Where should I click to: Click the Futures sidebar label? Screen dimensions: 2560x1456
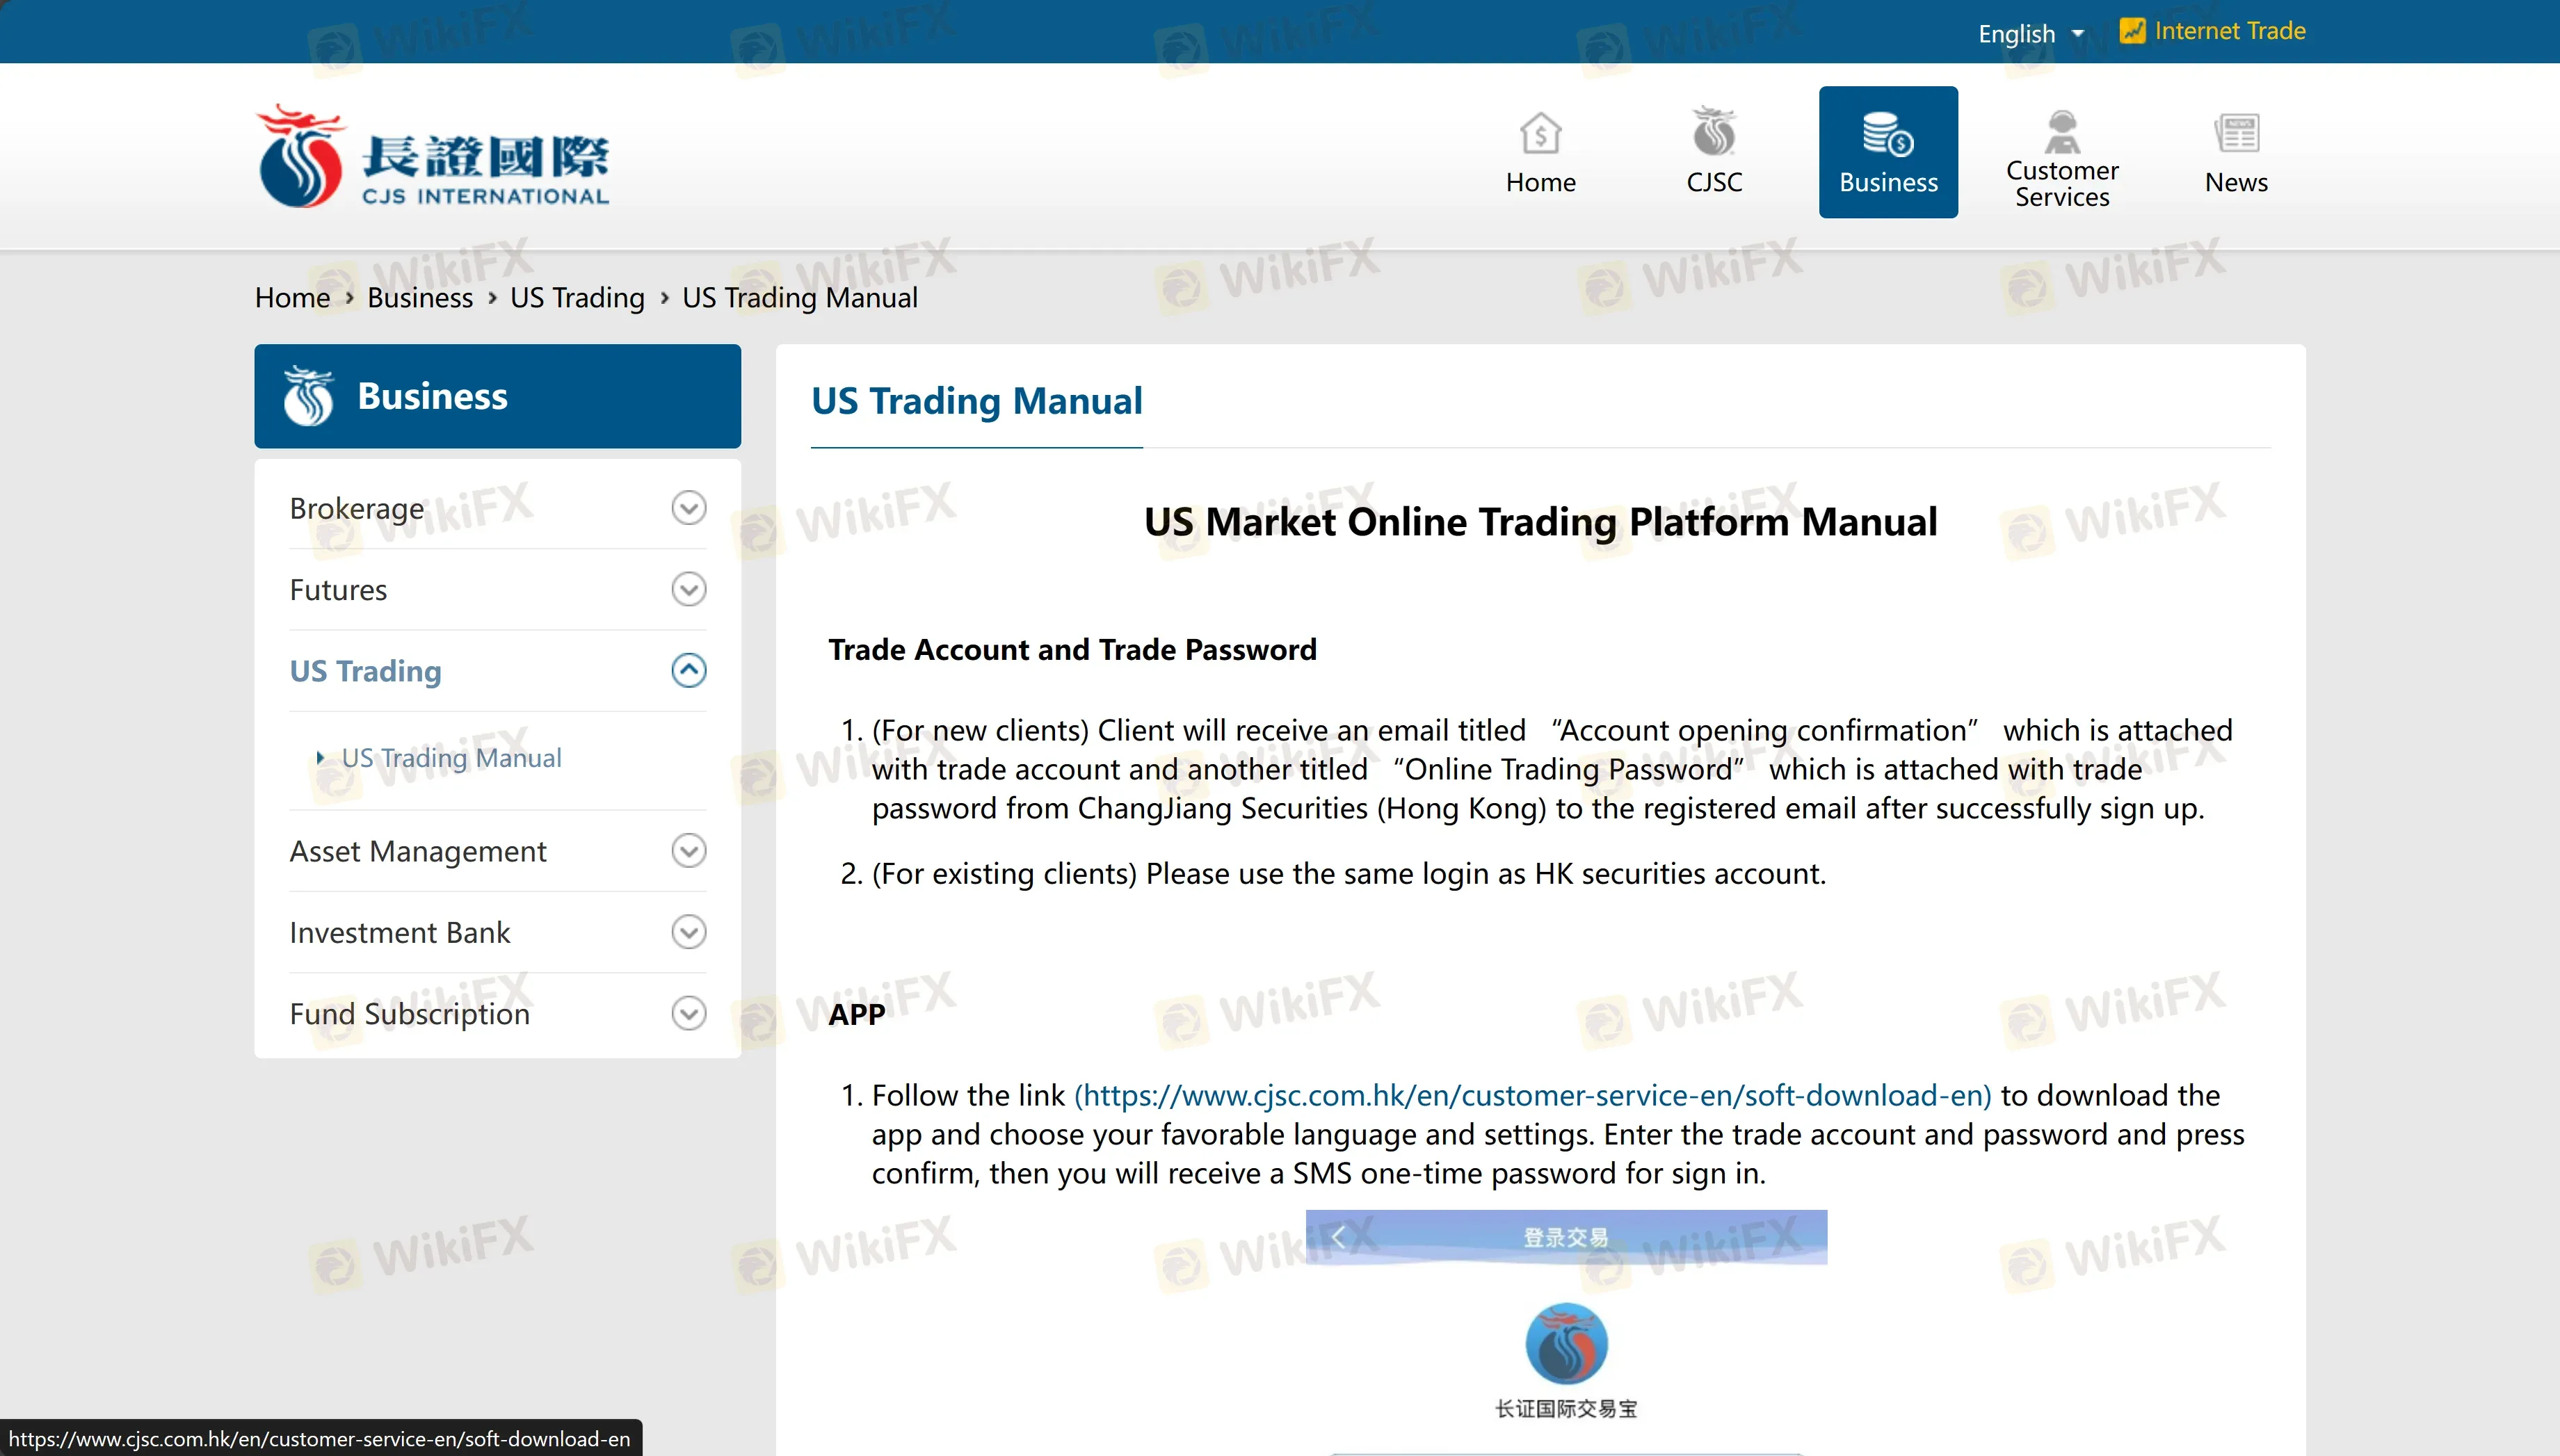click(338, 589)
